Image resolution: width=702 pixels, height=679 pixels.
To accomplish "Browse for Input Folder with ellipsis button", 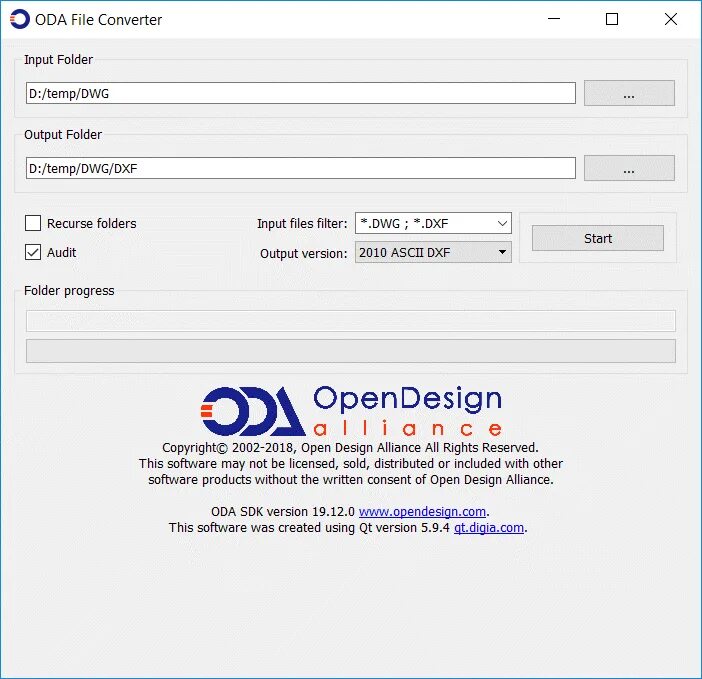I will (629, 93).
